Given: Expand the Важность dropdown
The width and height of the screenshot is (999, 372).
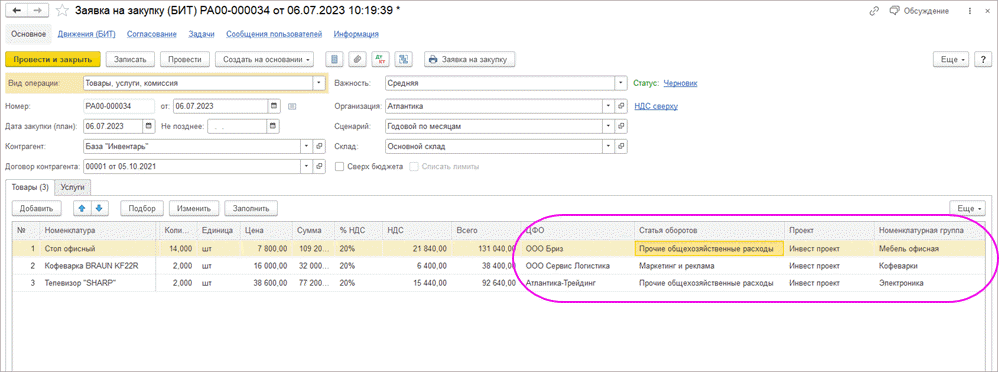Looking at the screenshot, I should (x=621, y=83).
